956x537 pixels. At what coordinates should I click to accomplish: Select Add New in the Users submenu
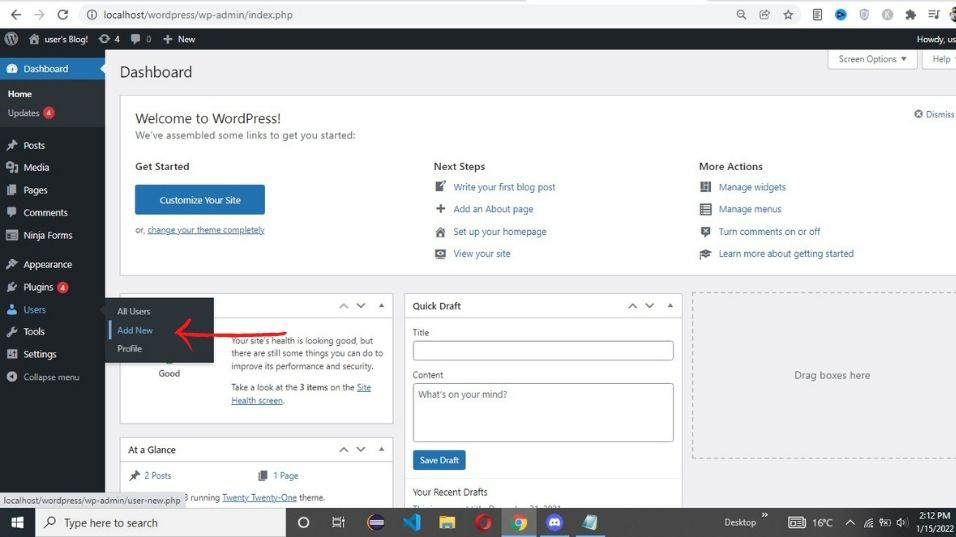[x=135, y=330]
